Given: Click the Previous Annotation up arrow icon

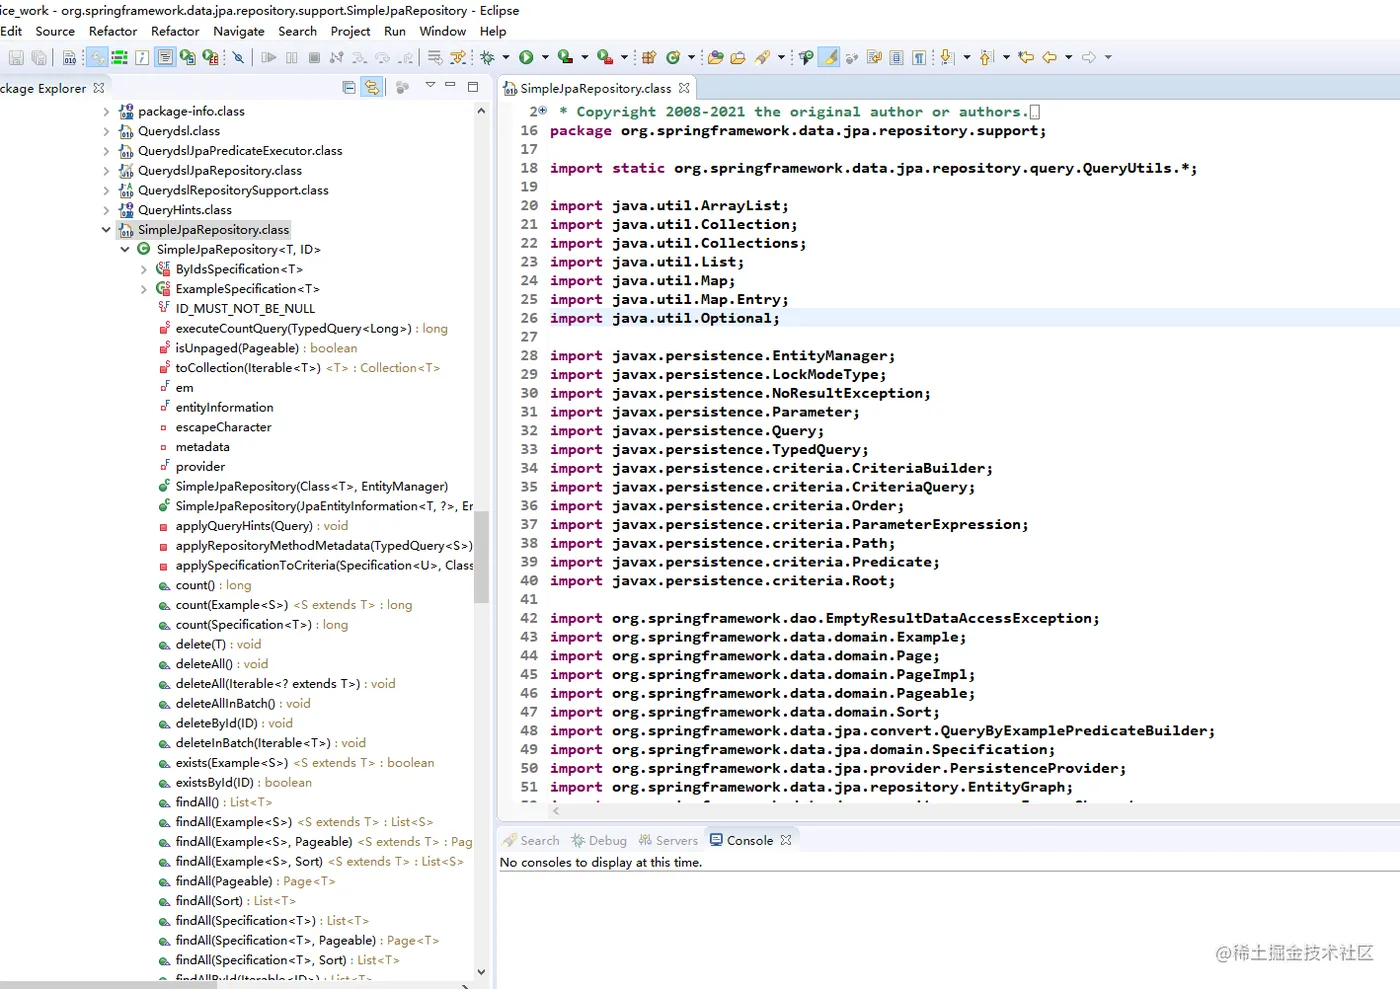Looking at the screenshot, I should [986, 57].
